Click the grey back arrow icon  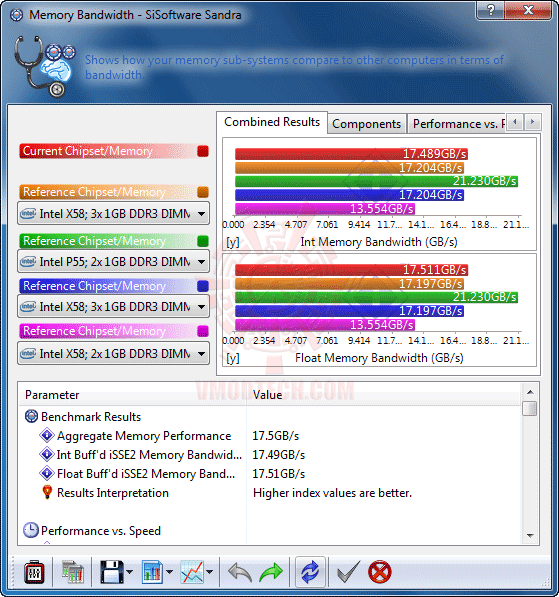click(x=240, y=572)
